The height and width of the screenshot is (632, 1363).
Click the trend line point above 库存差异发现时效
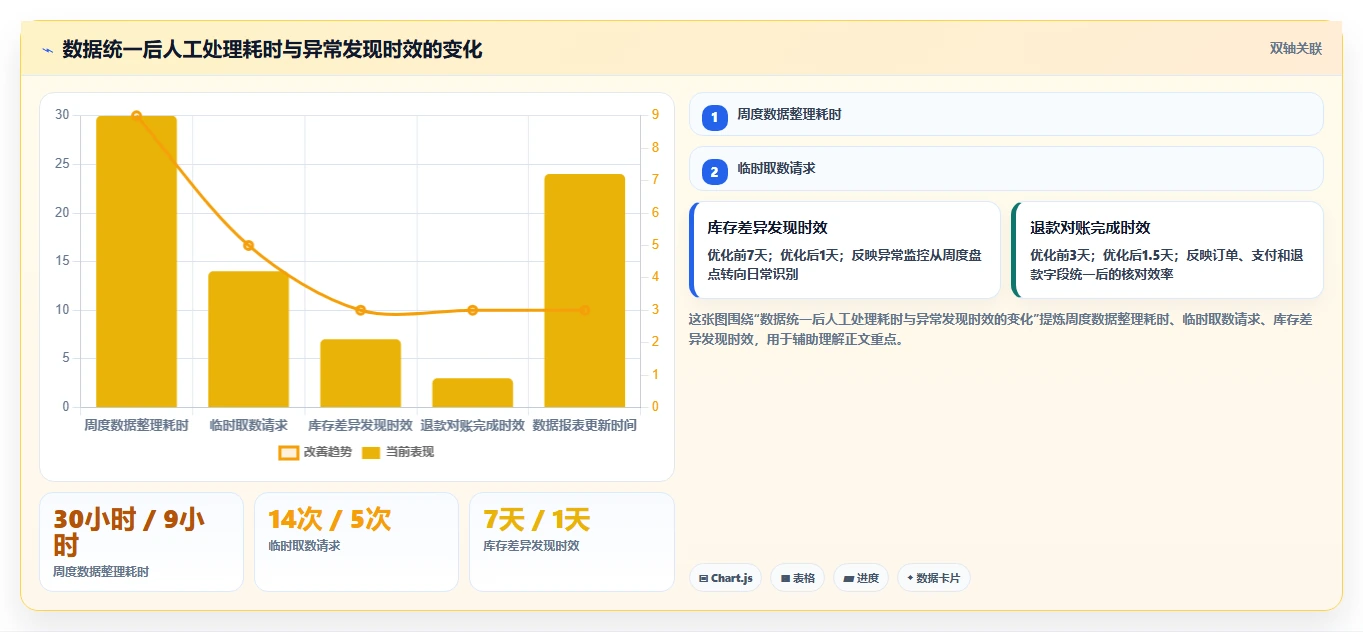pos(361,310)
